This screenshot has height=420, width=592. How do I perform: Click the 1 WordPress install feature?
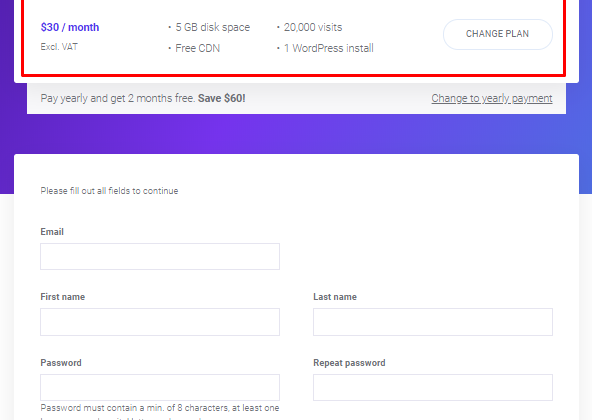tap(328, 48)
